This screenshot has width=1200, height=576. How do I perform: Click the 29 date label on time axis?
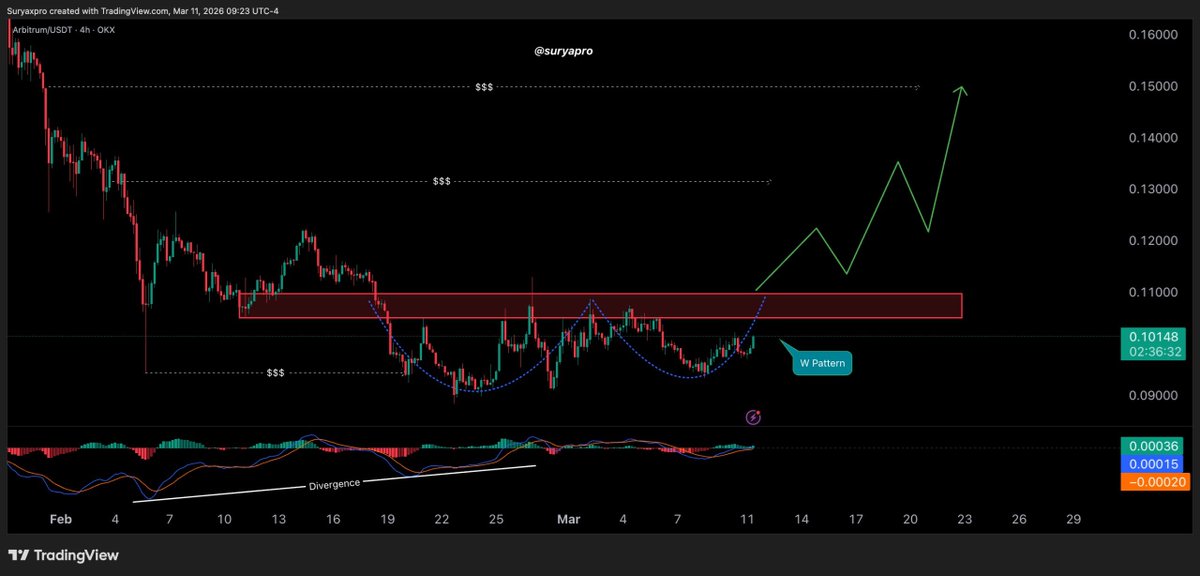(1073, 520)
